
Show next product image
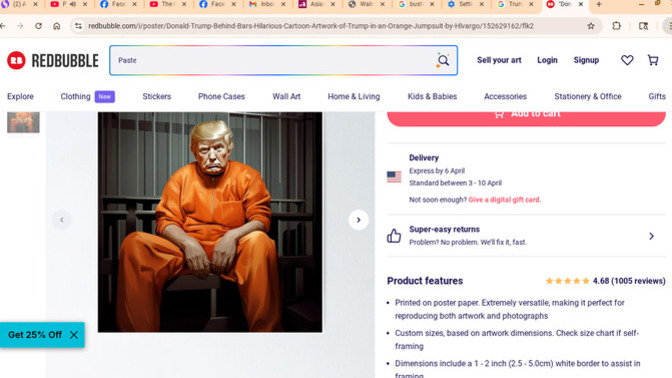click(359, 220)
